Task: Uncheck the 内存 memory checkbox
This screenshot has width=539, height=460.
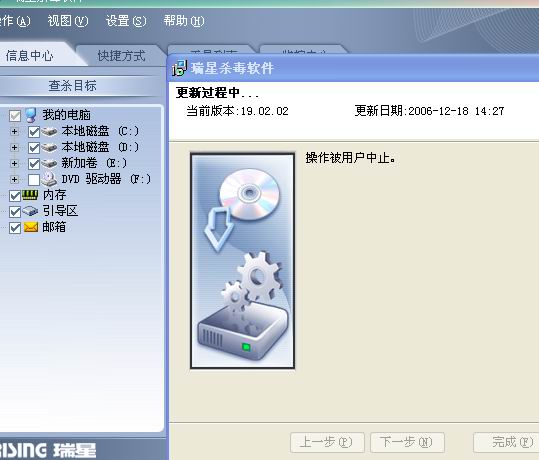Action: (15, 196)
